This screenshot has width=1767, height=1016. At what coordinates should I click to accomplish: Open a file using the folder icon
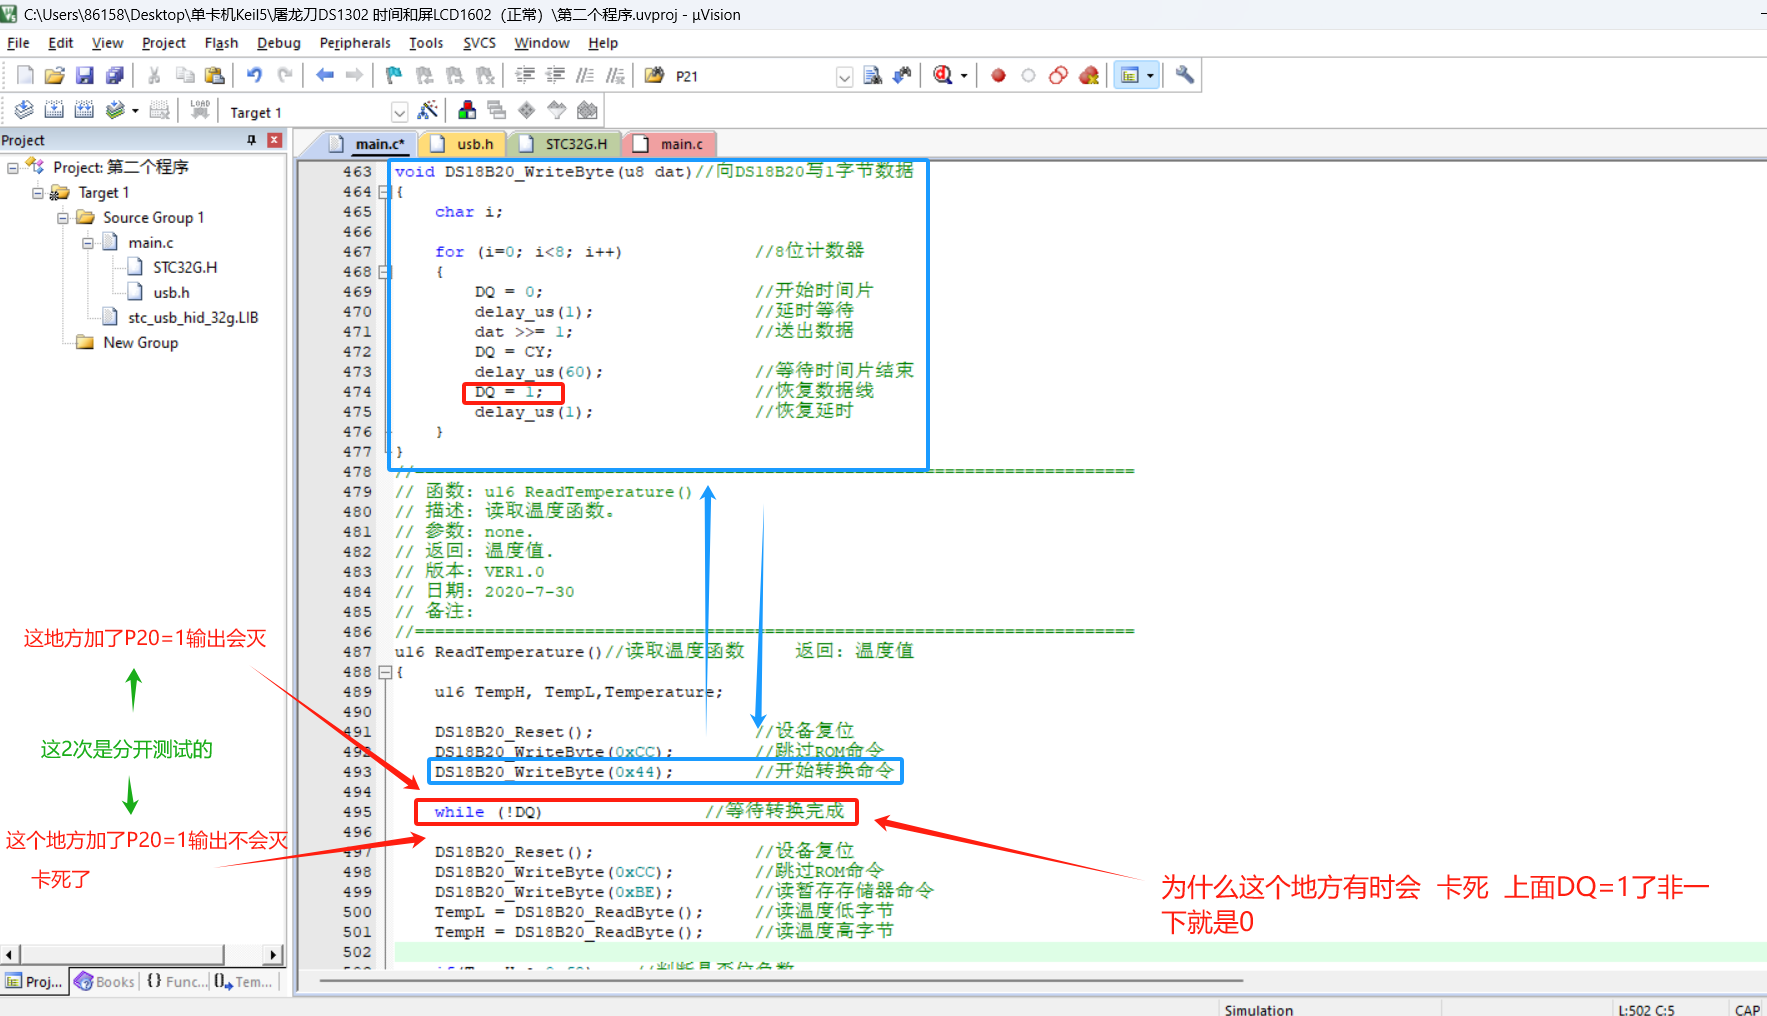(55, 75)
